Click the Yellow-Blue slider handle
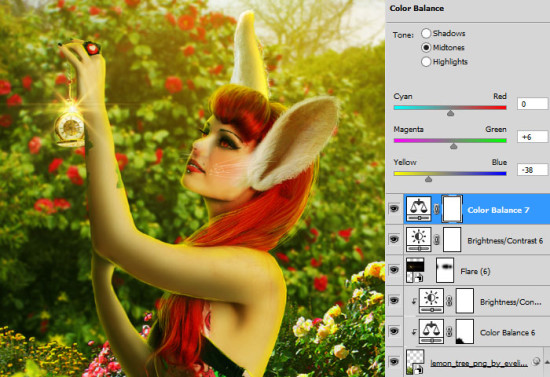550x377 pixels. (428, 179)
